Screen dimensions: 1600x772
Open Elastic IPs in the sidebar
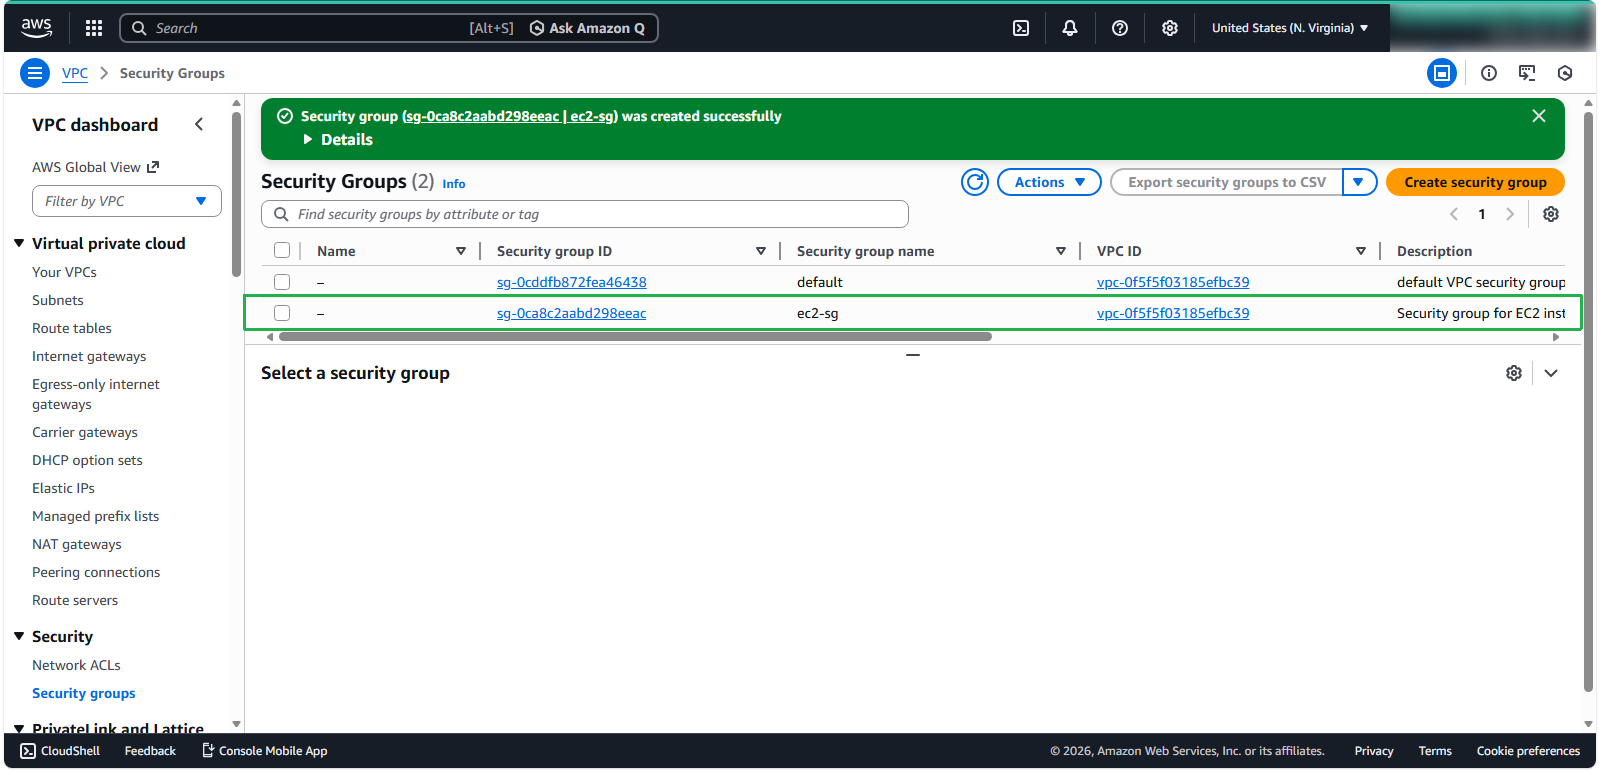63,488
